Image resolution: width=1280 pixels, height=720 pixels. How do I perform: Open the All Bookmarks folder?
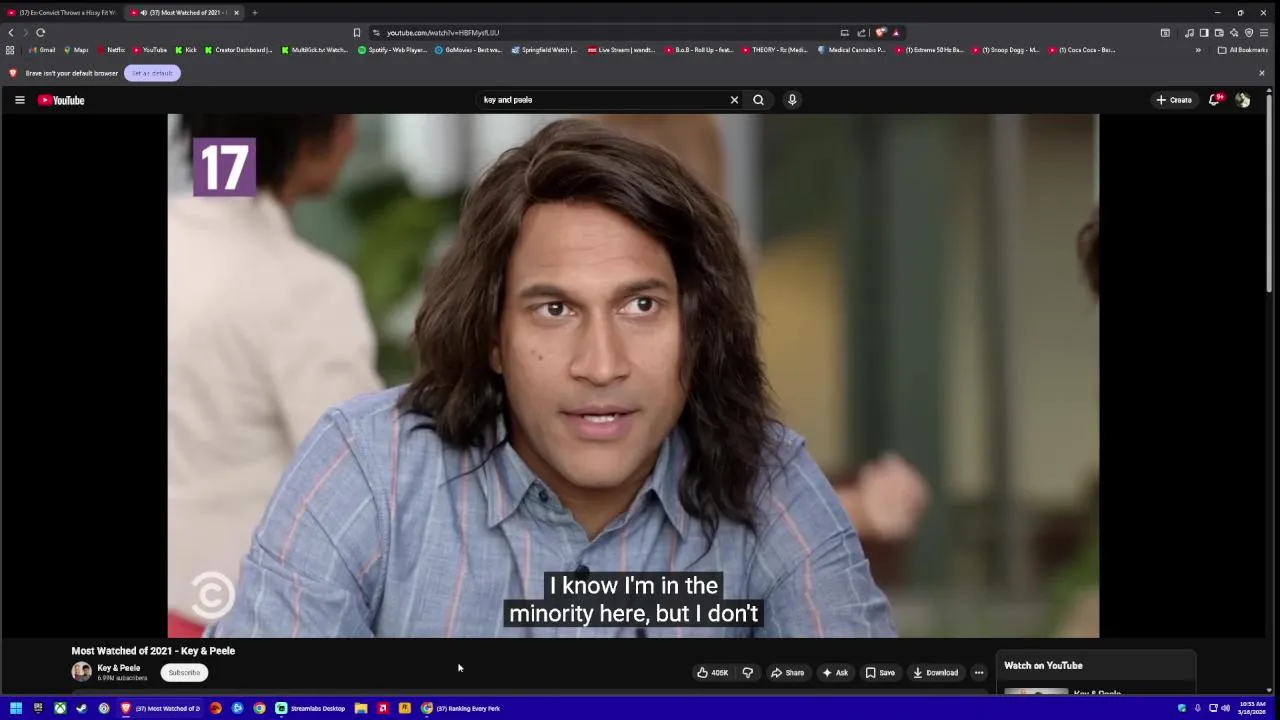click(1242, 50)
